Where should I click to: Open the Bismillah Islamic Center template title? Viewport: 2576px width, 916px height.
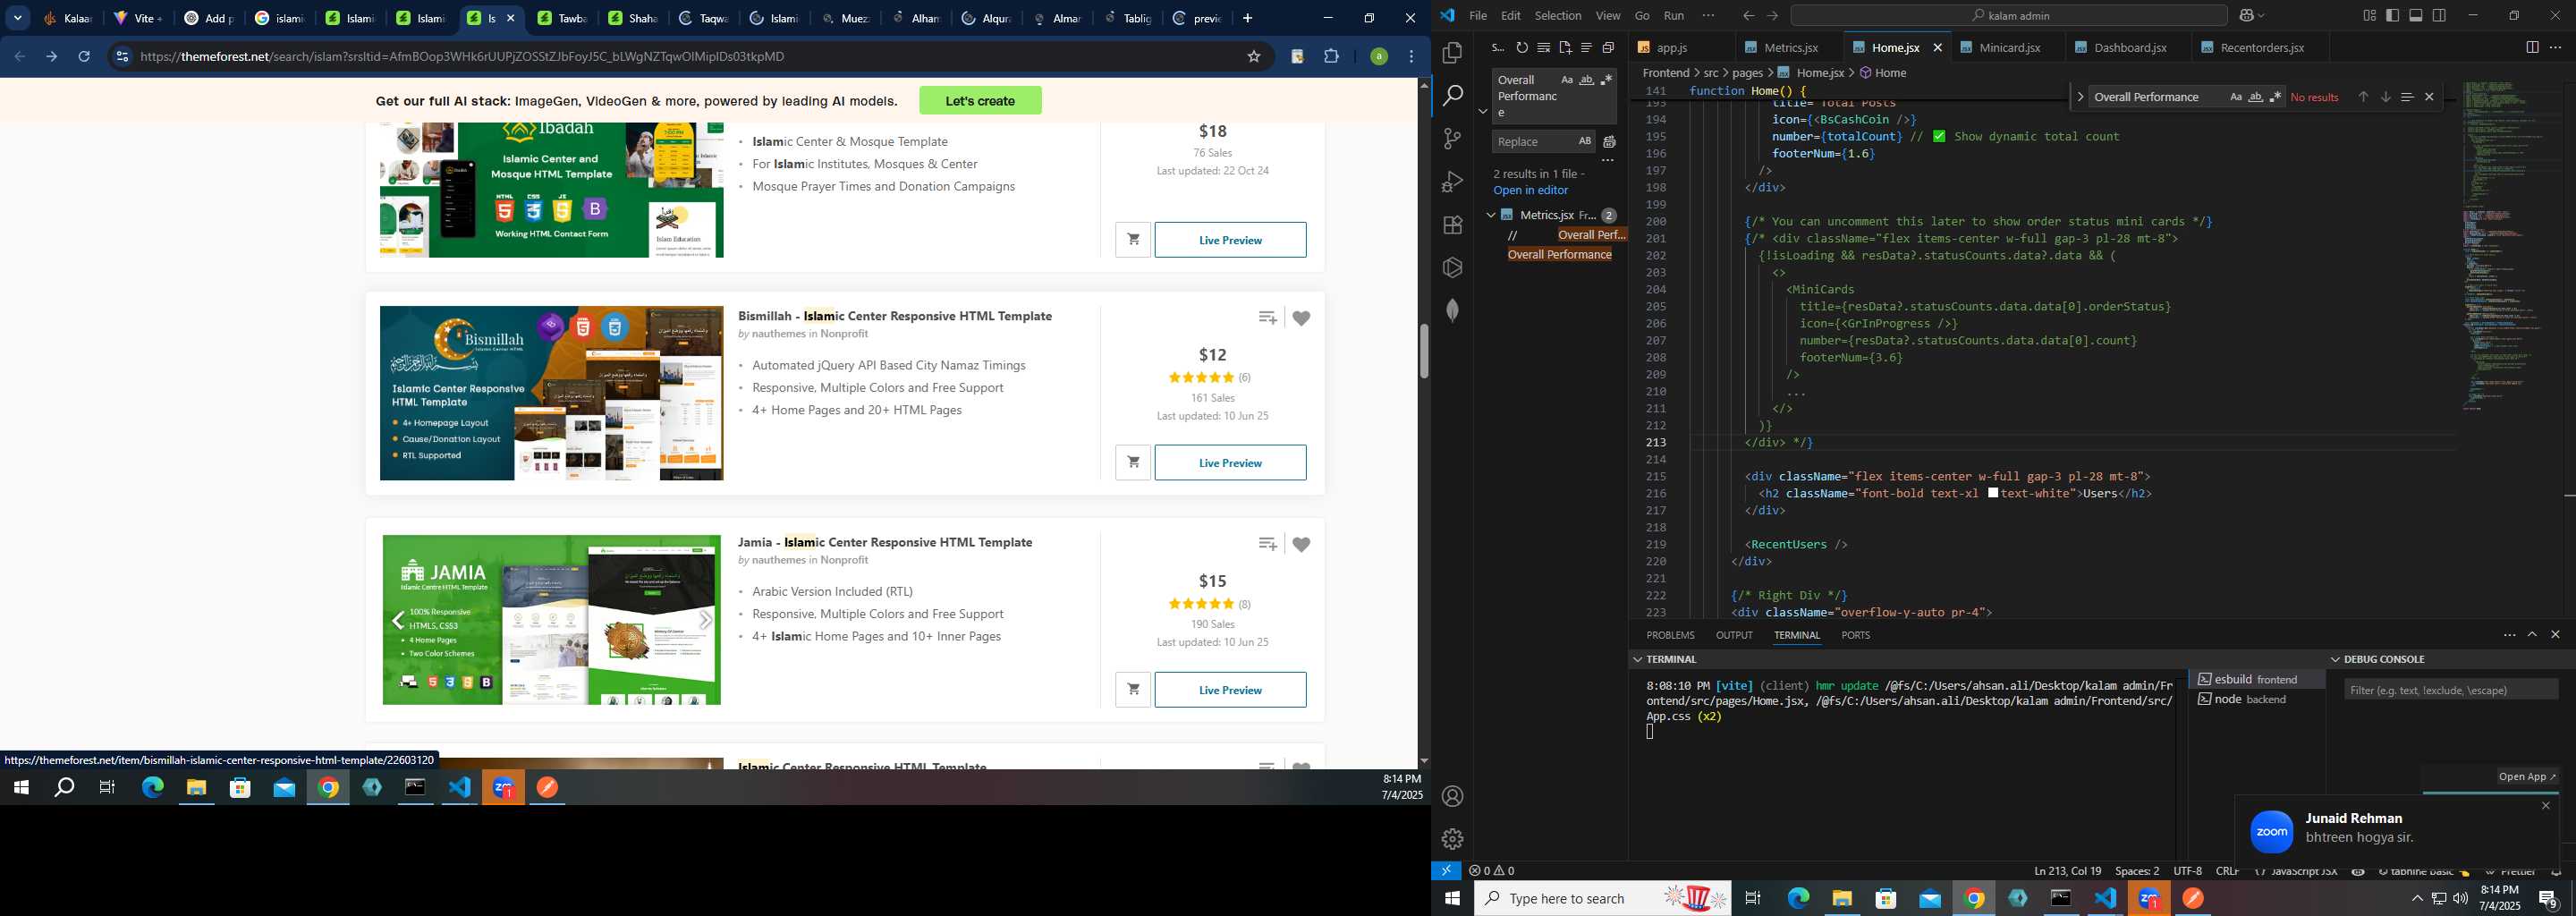[x=894, y=316]
